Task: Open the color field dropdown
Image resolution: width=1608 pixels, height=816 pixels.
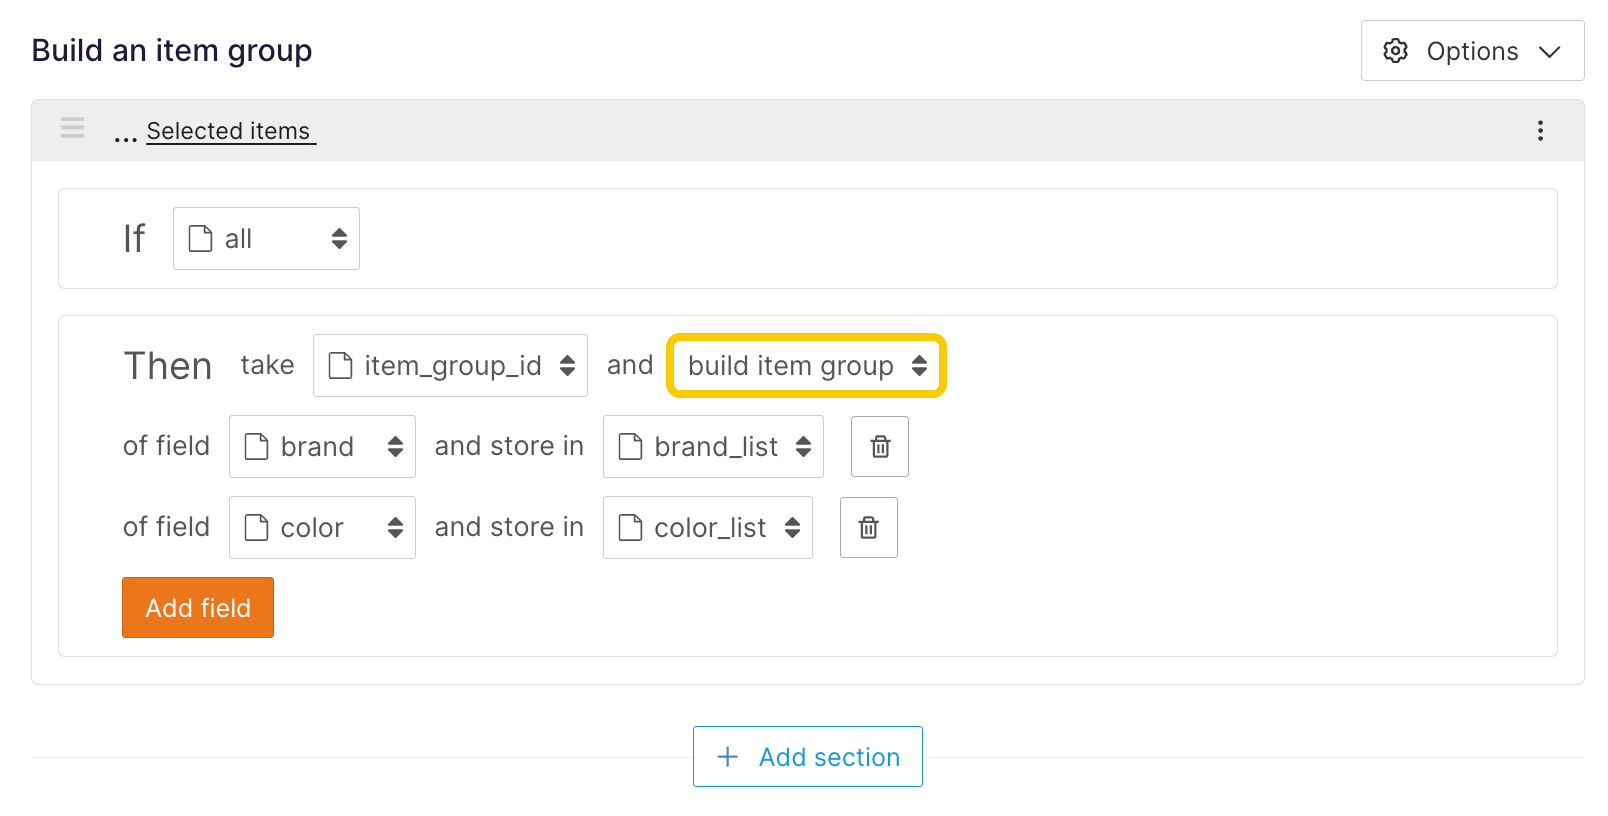Action: (322, 528)
